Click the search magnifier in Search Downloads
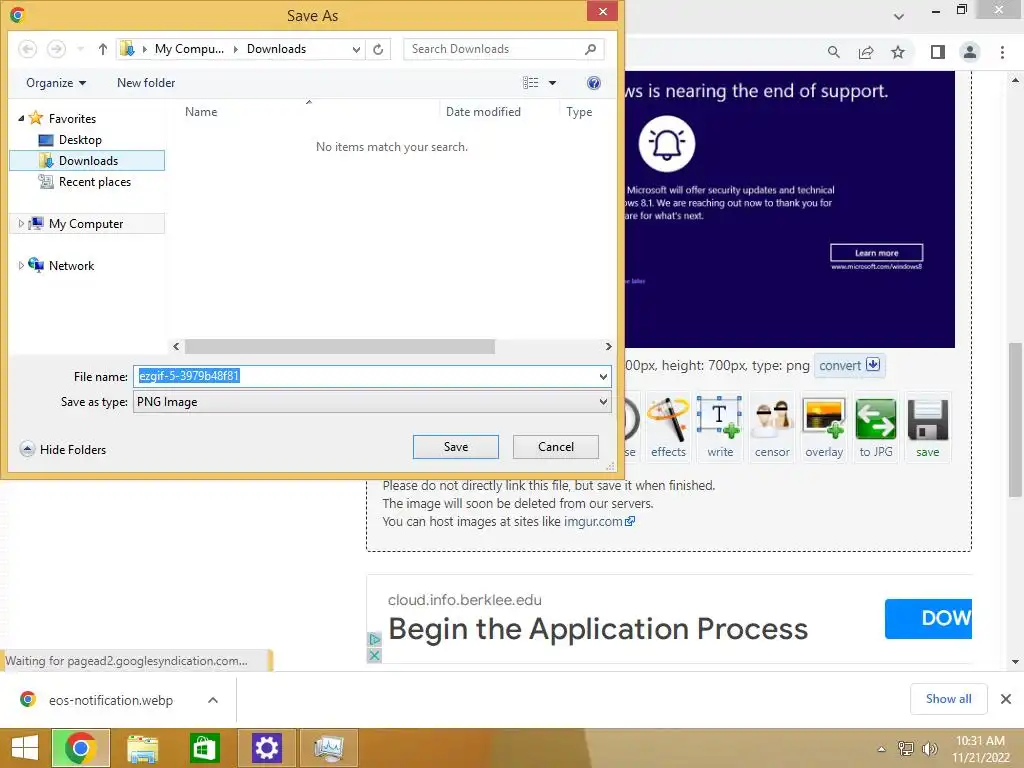The height and width of the screenshot is (768, 1024). (590, 49)
